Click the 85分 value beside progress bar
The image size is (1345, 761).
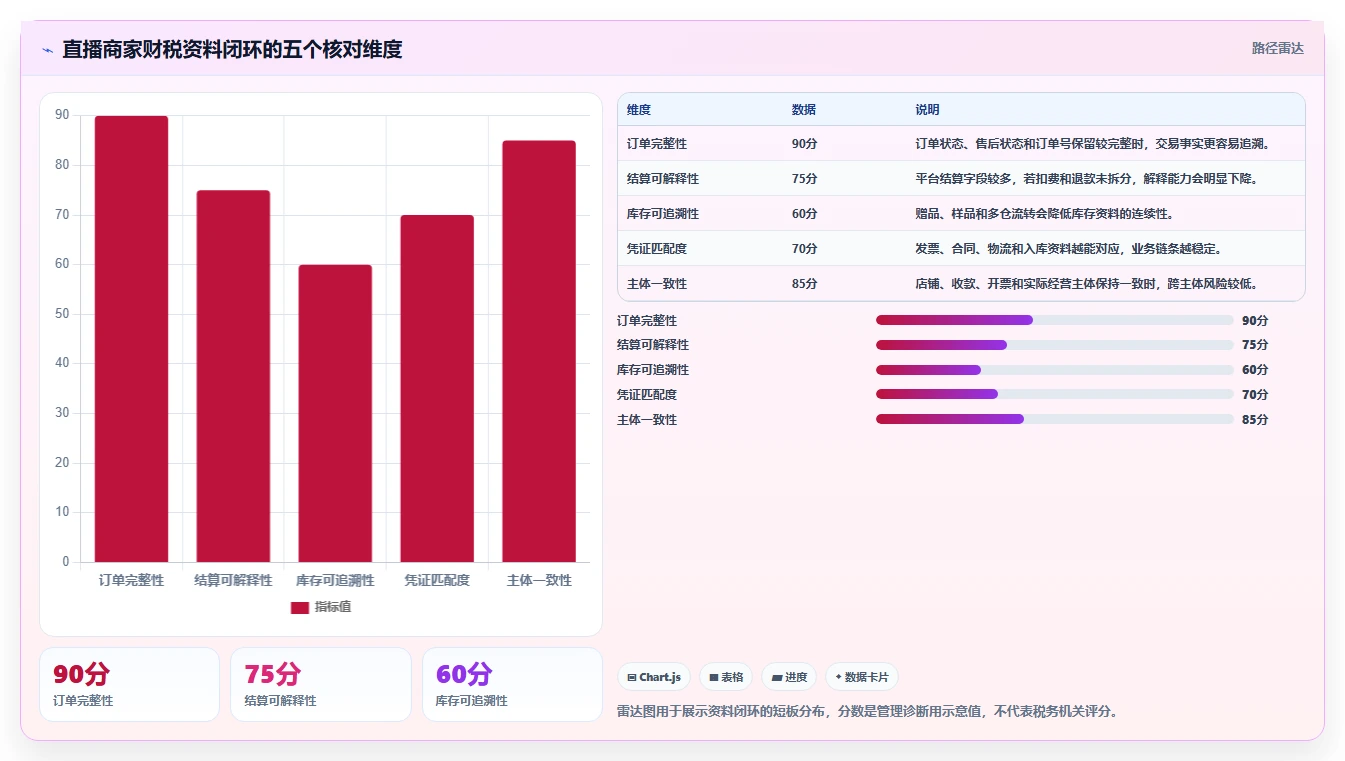click(1255, 420)
